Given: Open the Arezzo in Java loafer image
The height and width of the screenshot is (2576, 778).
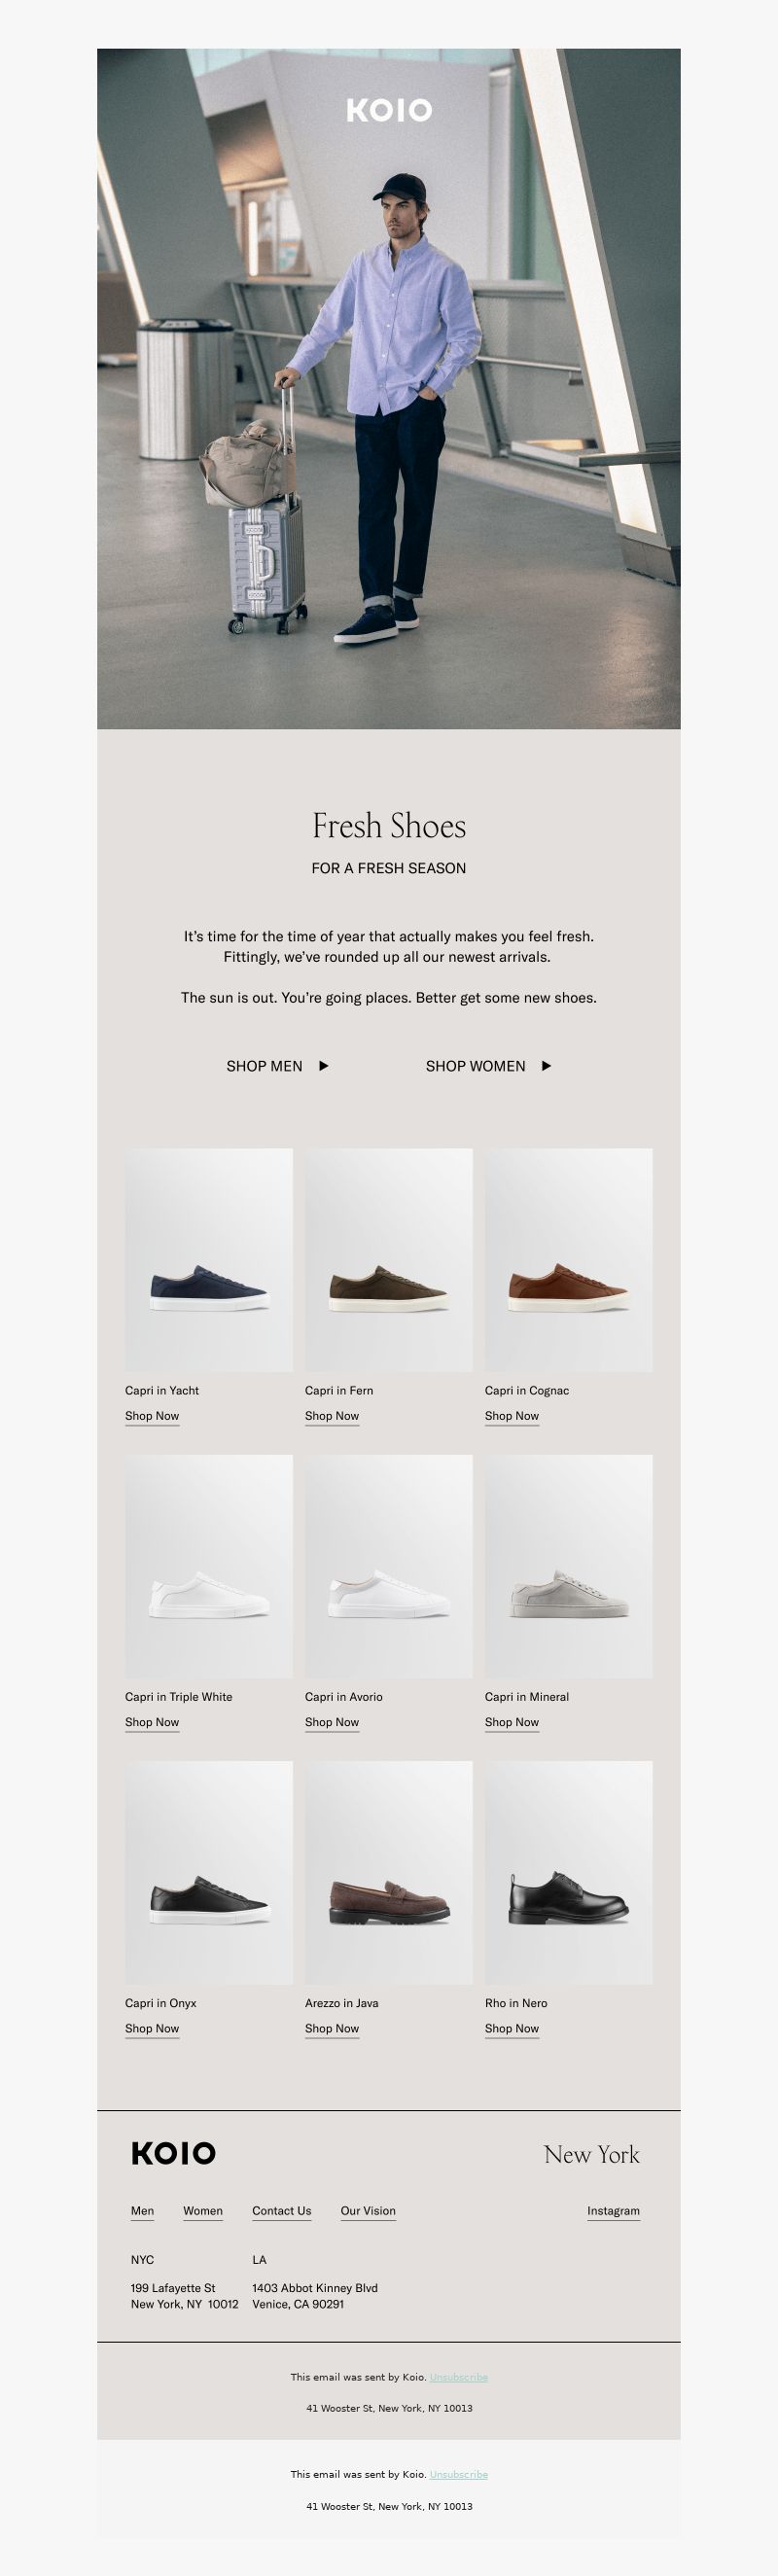Looking at the screenshot, I should (x=389, y=1873).
